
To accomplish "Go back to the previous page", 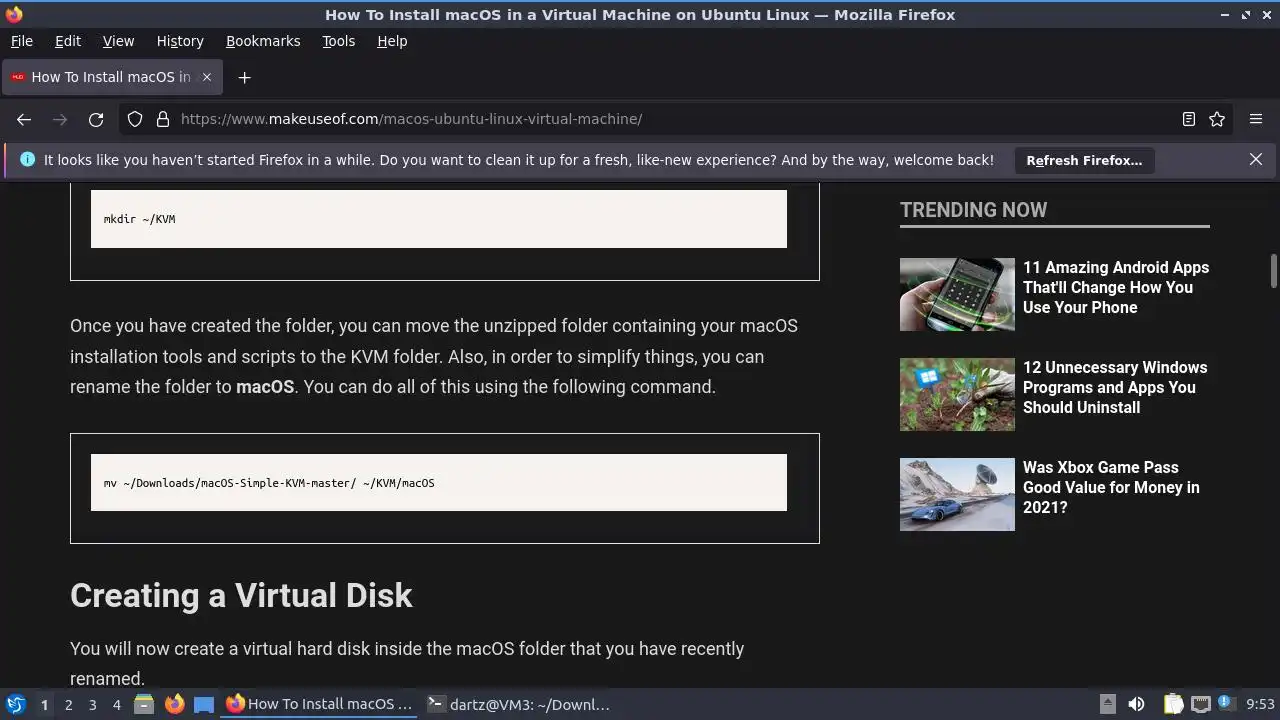I will pyautogui.click(x=24, y=119).
